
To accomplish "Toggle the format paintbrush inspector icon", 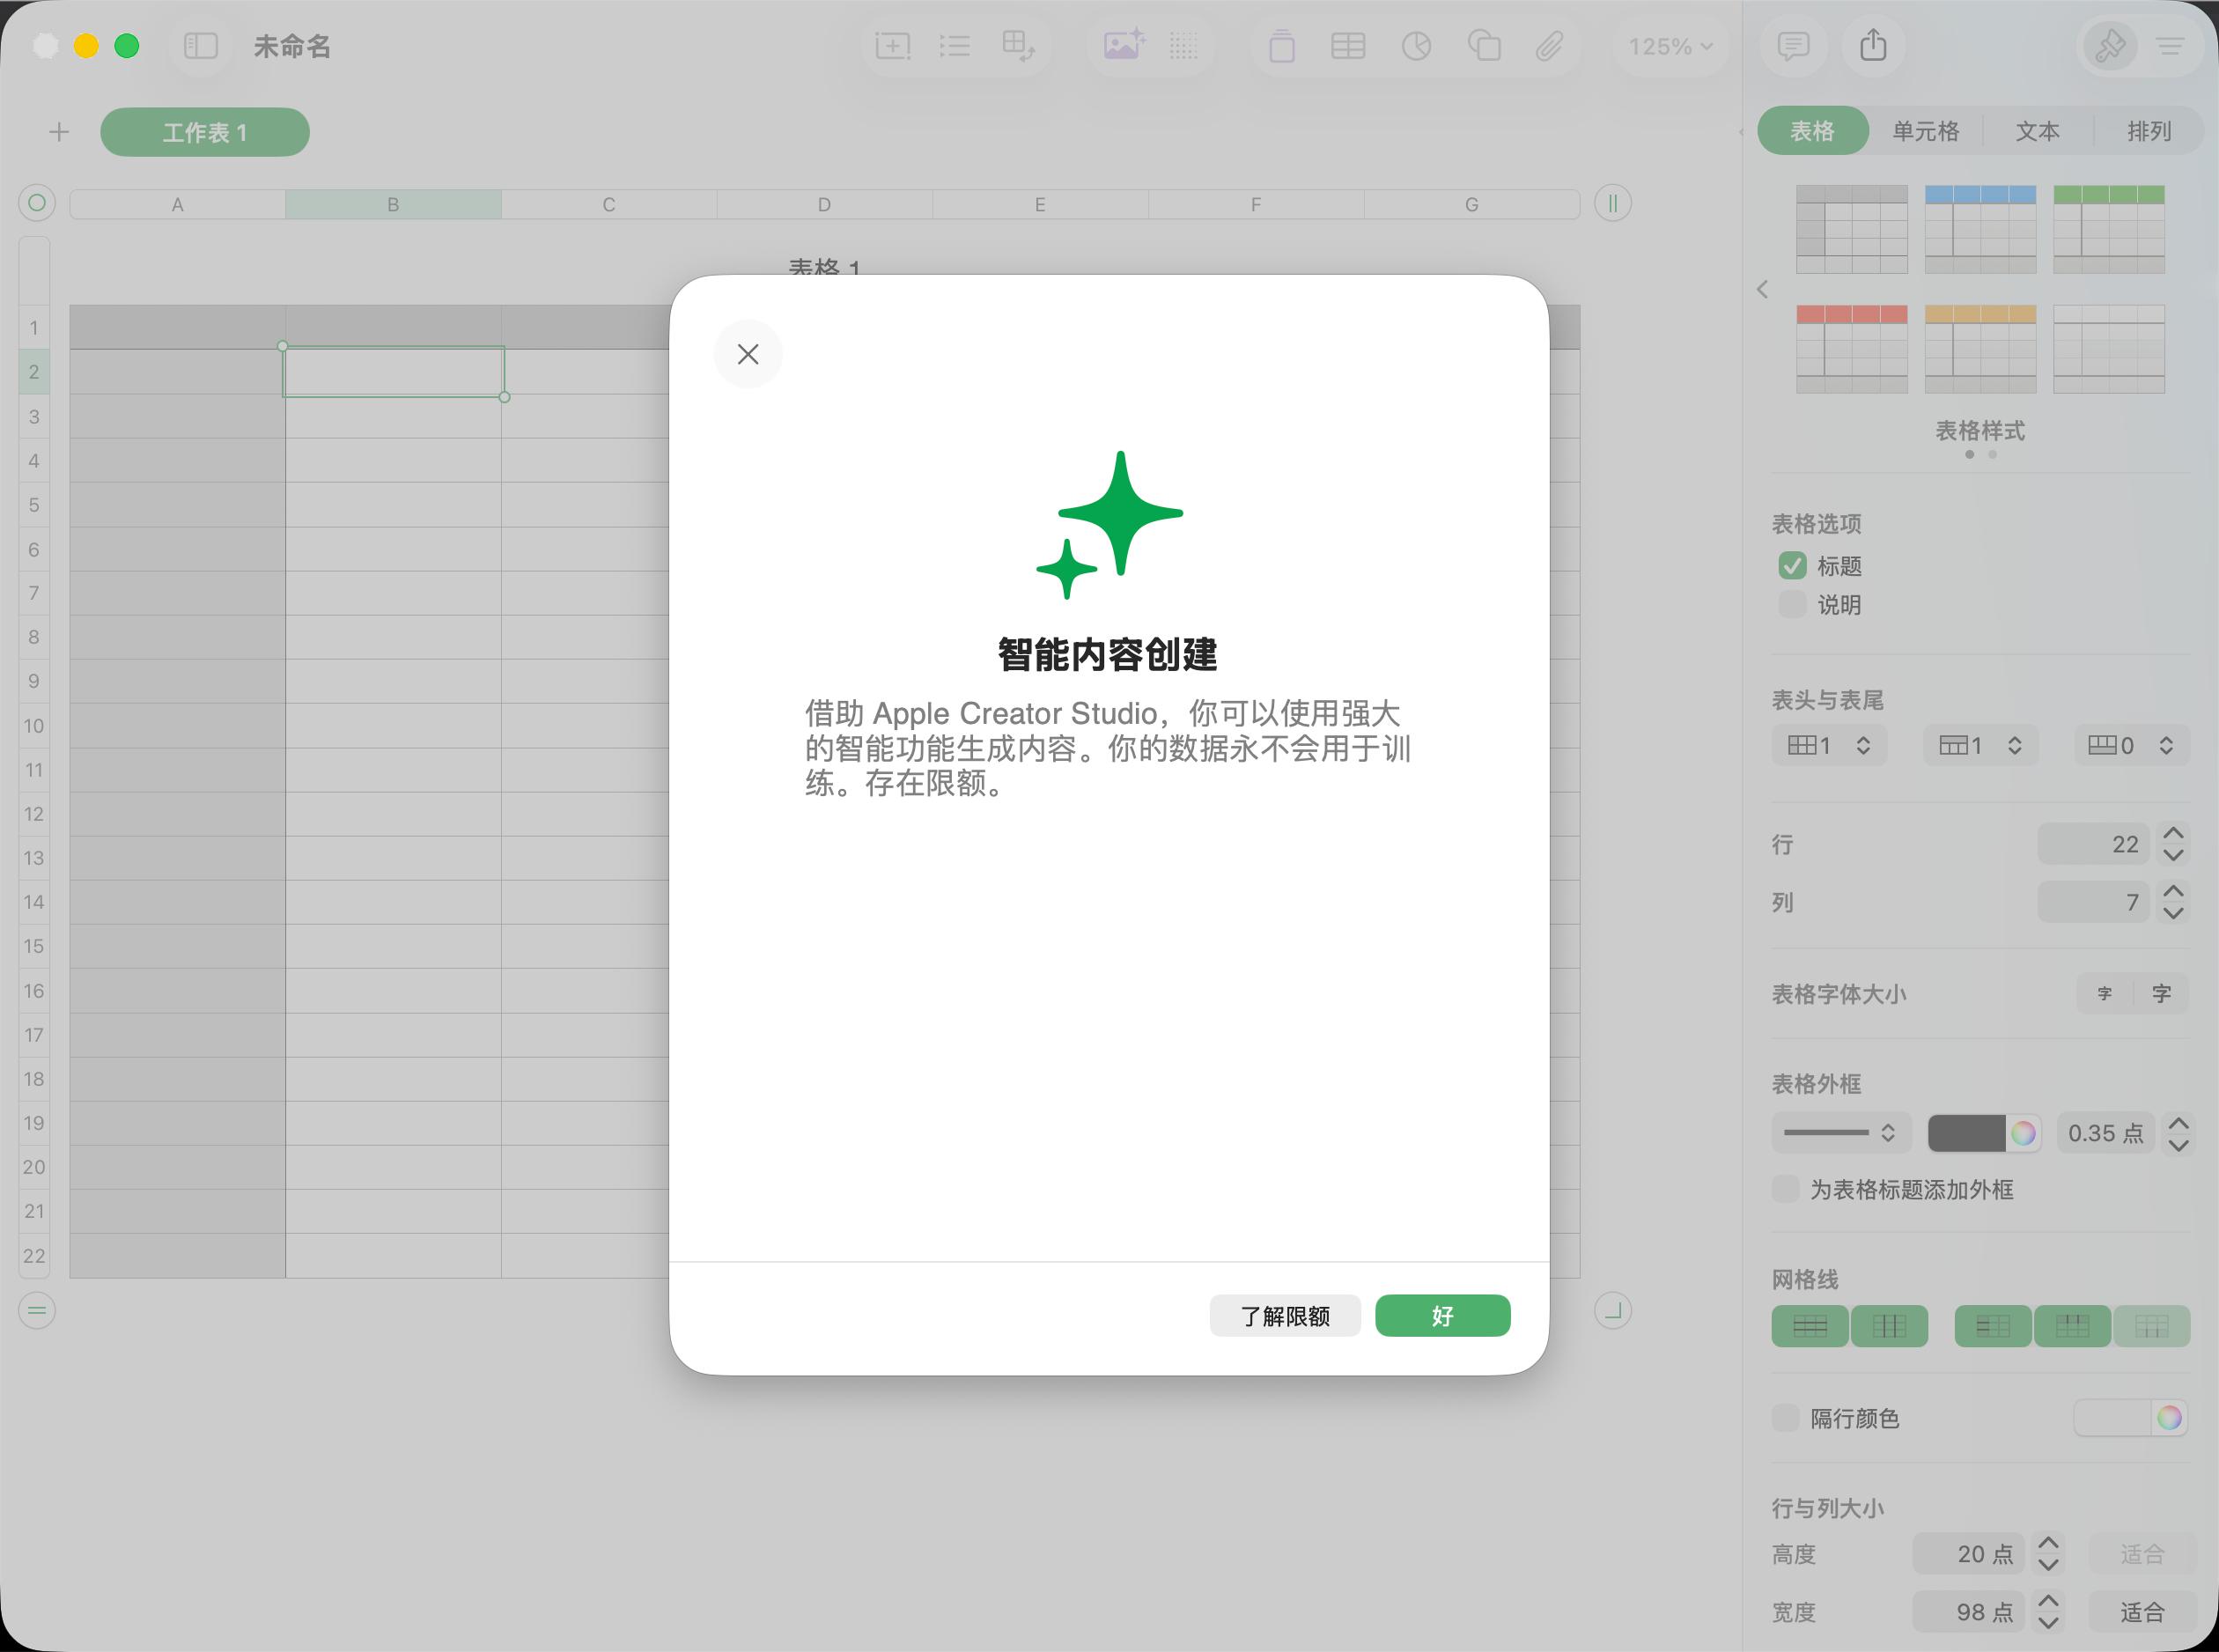I will click(2110, 46).
